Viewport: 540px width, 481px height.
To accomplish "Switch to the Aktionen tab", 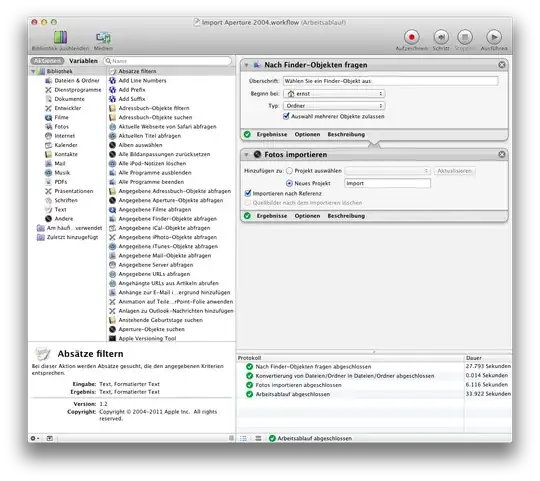I will [x=48, y=61].
